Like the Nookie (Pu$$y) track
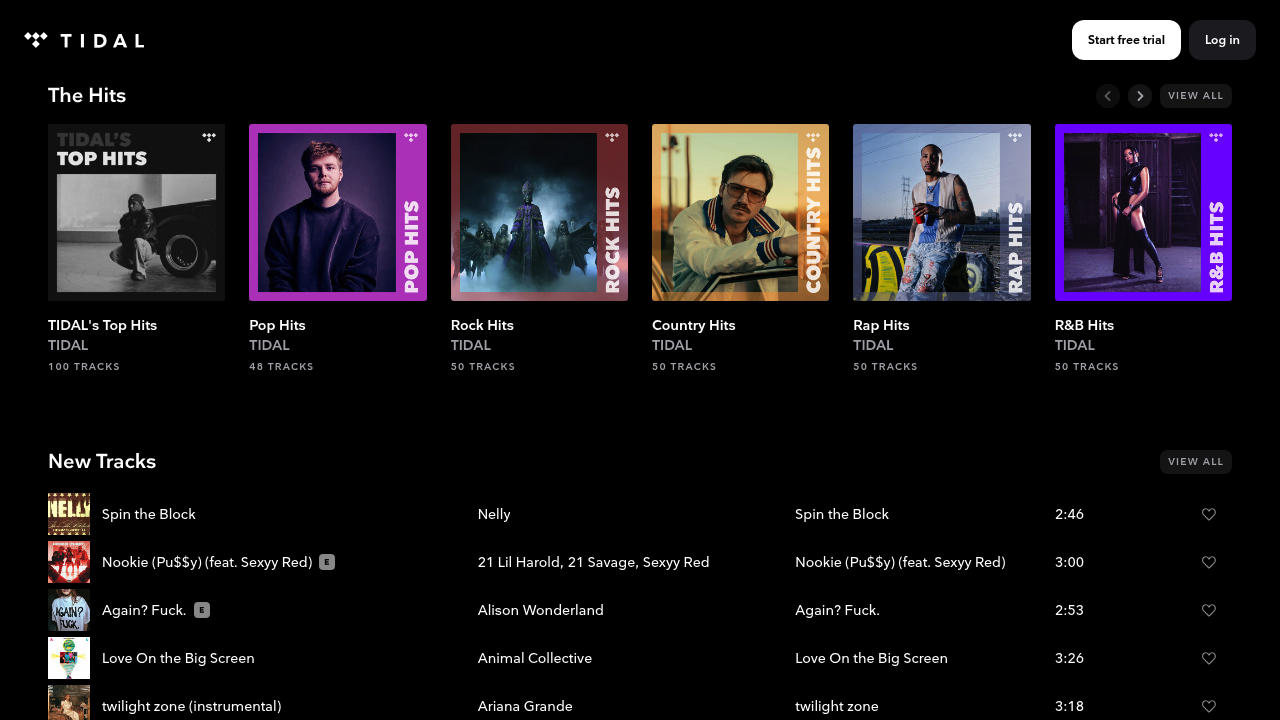 (x=1208, y=562)
